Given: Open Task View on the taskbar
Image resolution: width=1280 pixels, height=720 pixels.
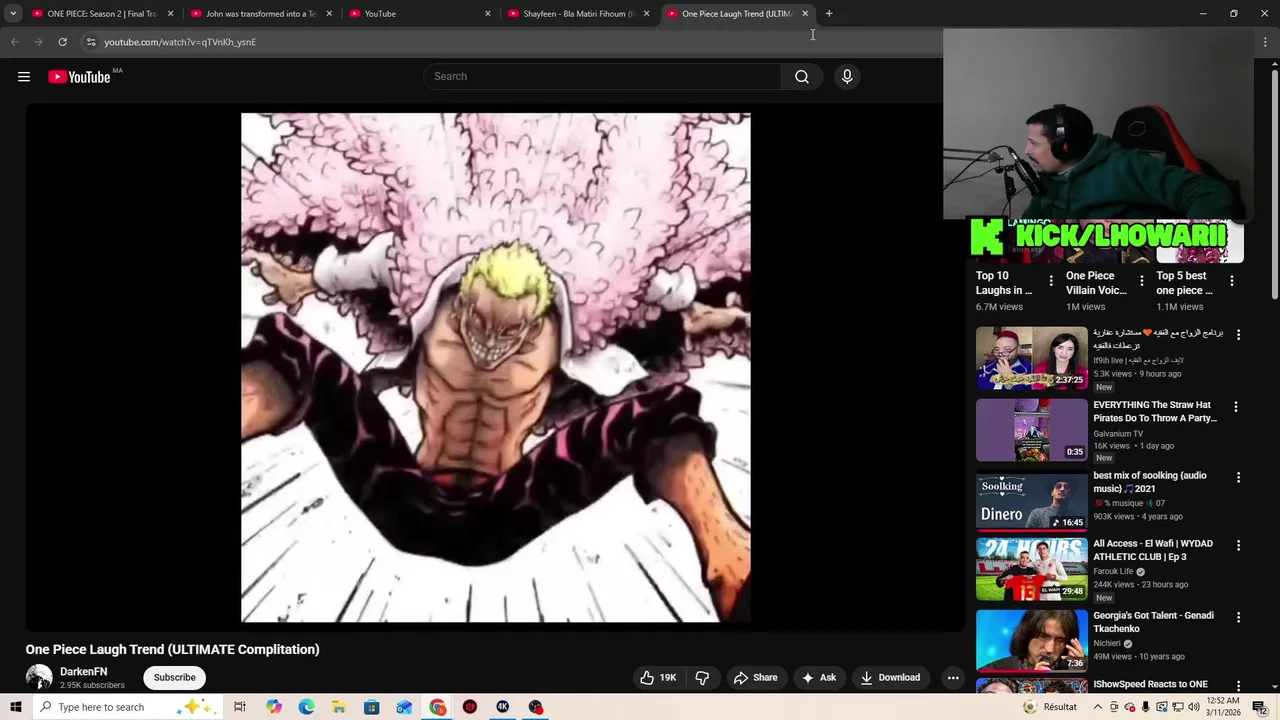Looking at the screenshot, I should 240,707.
